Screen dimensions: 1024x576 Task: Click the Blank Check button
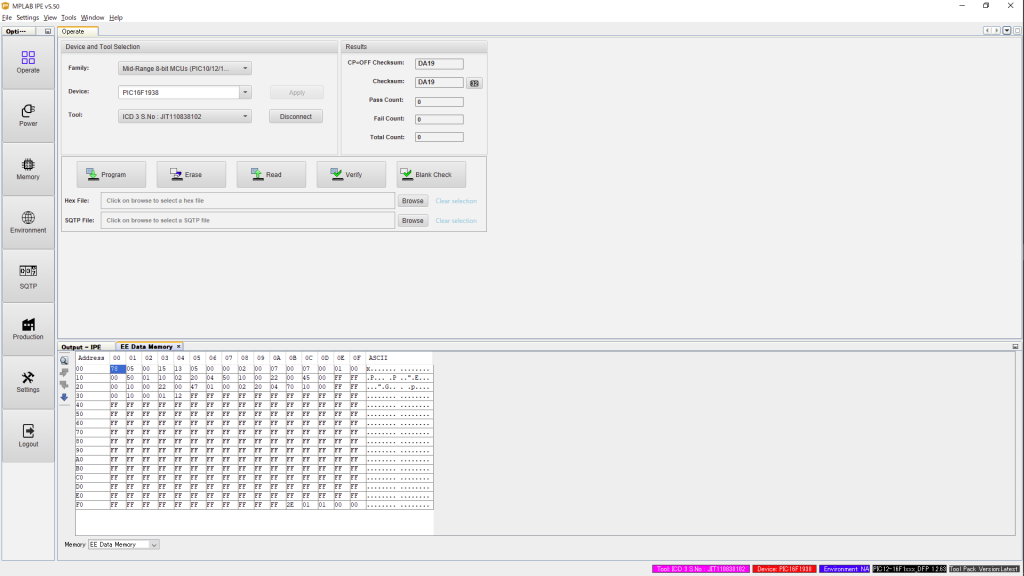431,174
